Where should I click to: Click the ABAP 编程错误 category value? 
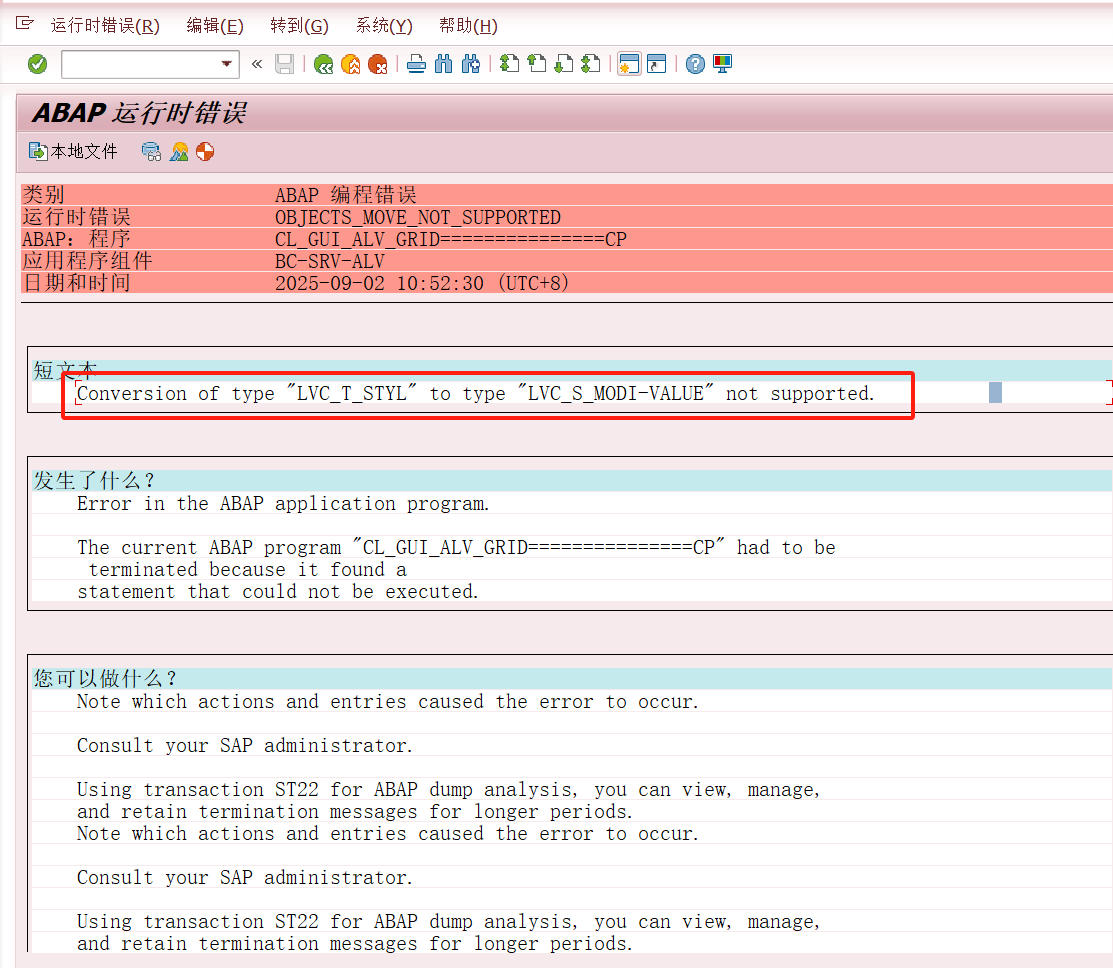[346, 195]
